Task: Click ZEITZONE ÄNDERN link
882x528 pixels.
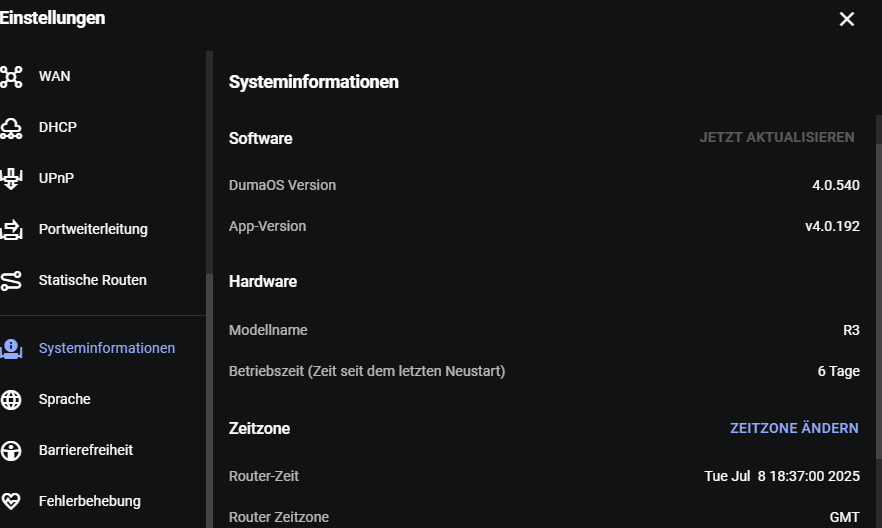Action: pyautogui.click(x=794, y=428)
